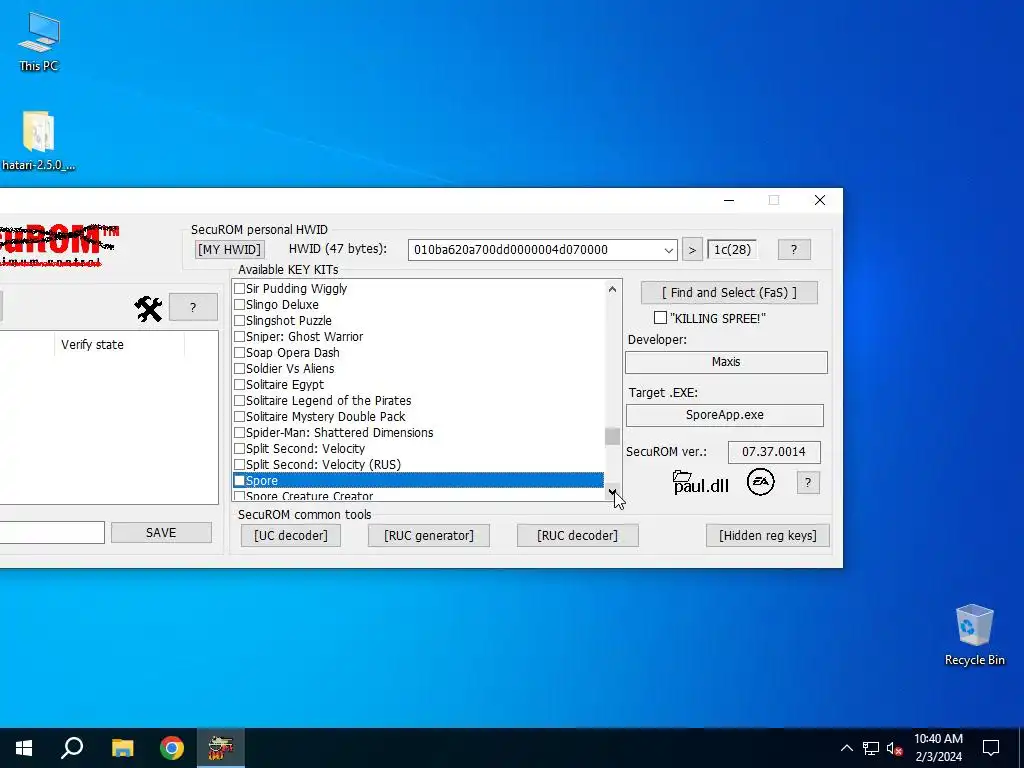The width and height of the screenshot is (1024, 768).
Task: Expand the HWID combo box dropdown
Action: pyautogui.click(x=668, y=250)
